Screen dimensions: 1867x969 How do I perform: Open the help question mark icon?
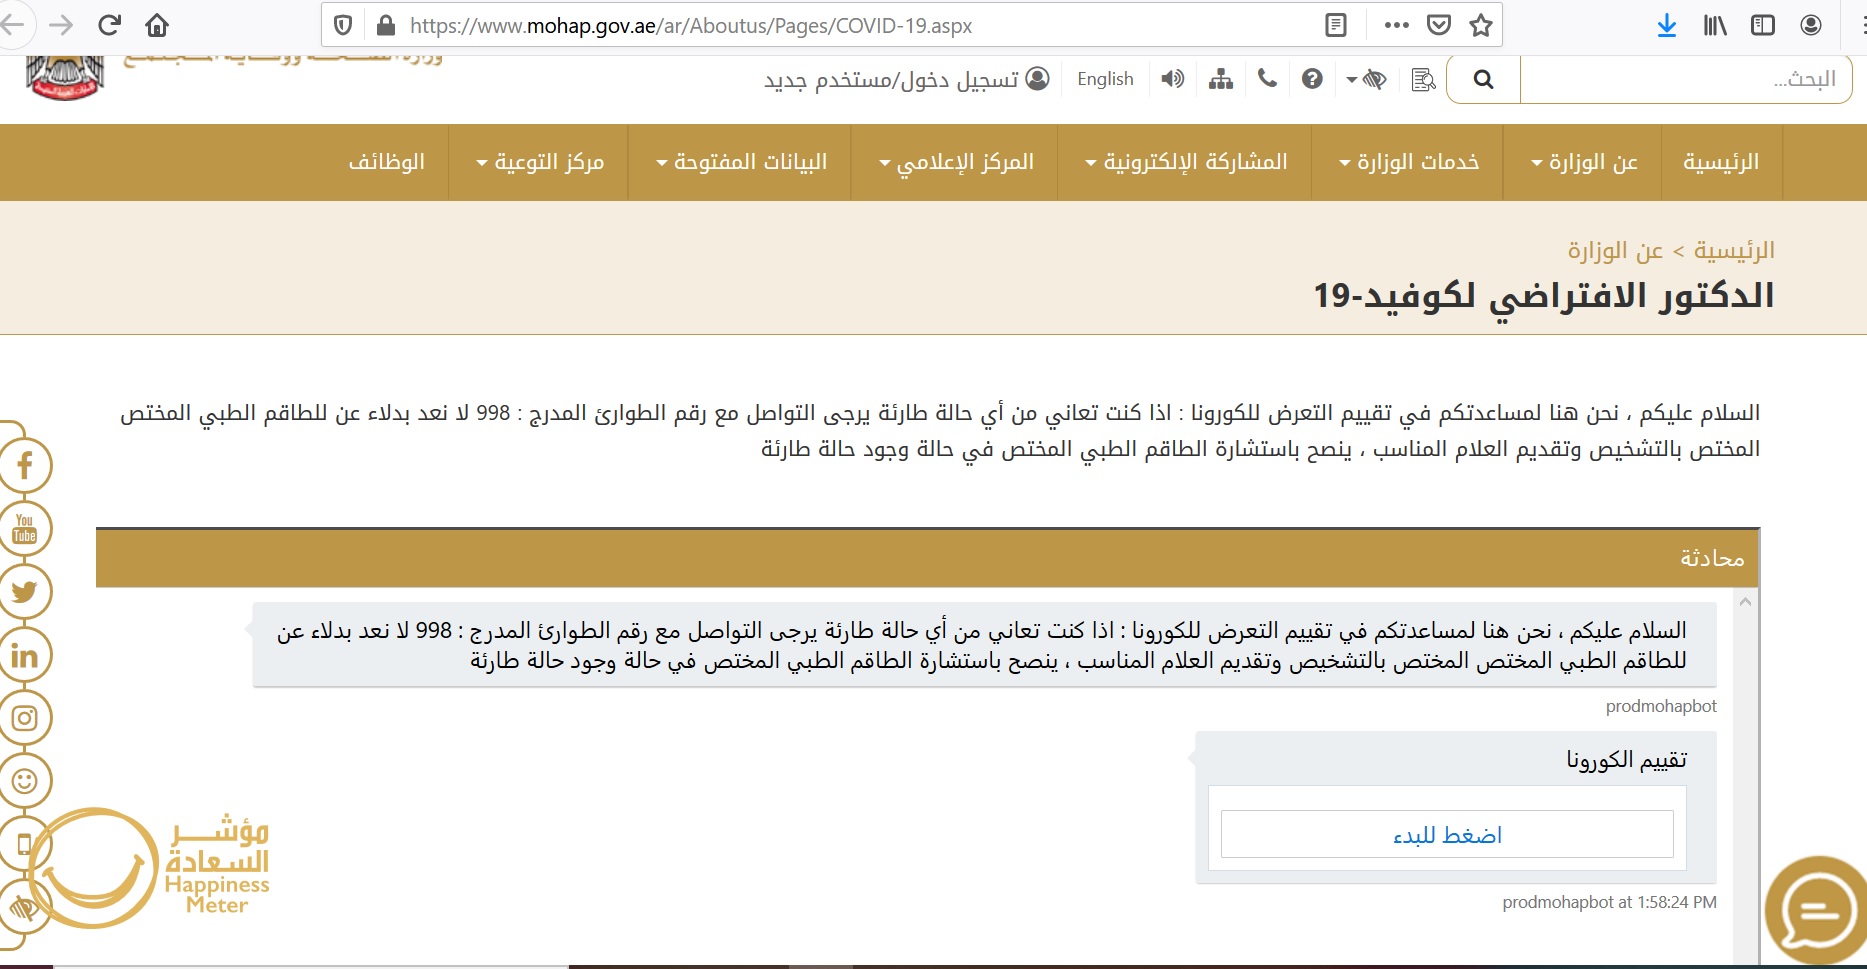point(1312,79)
